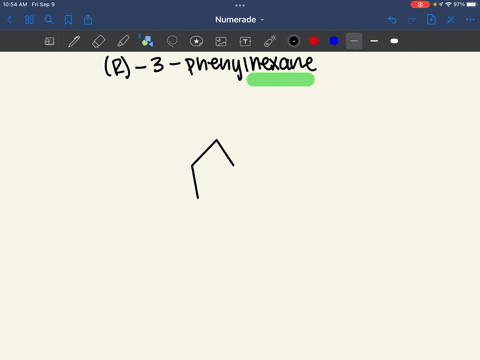Redo the last action
The width and height of the screenshot is (480, 360).
point(412,20)
